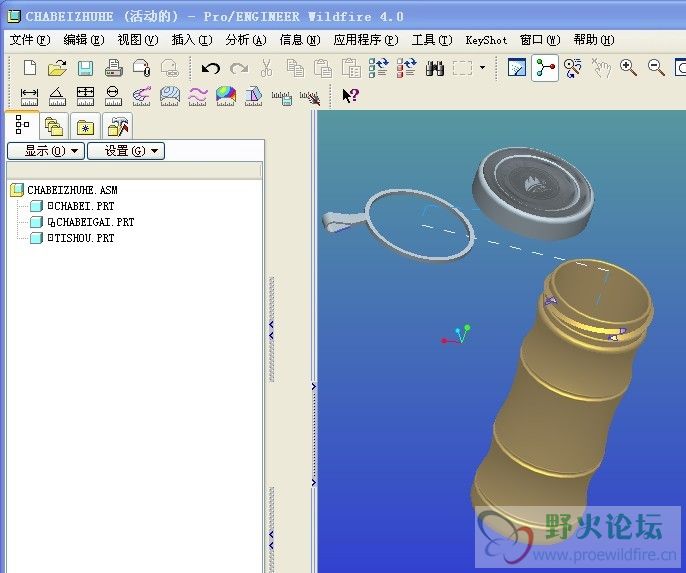Click the New file icon
Screen dimensions: 686x573
click(30, 68)
